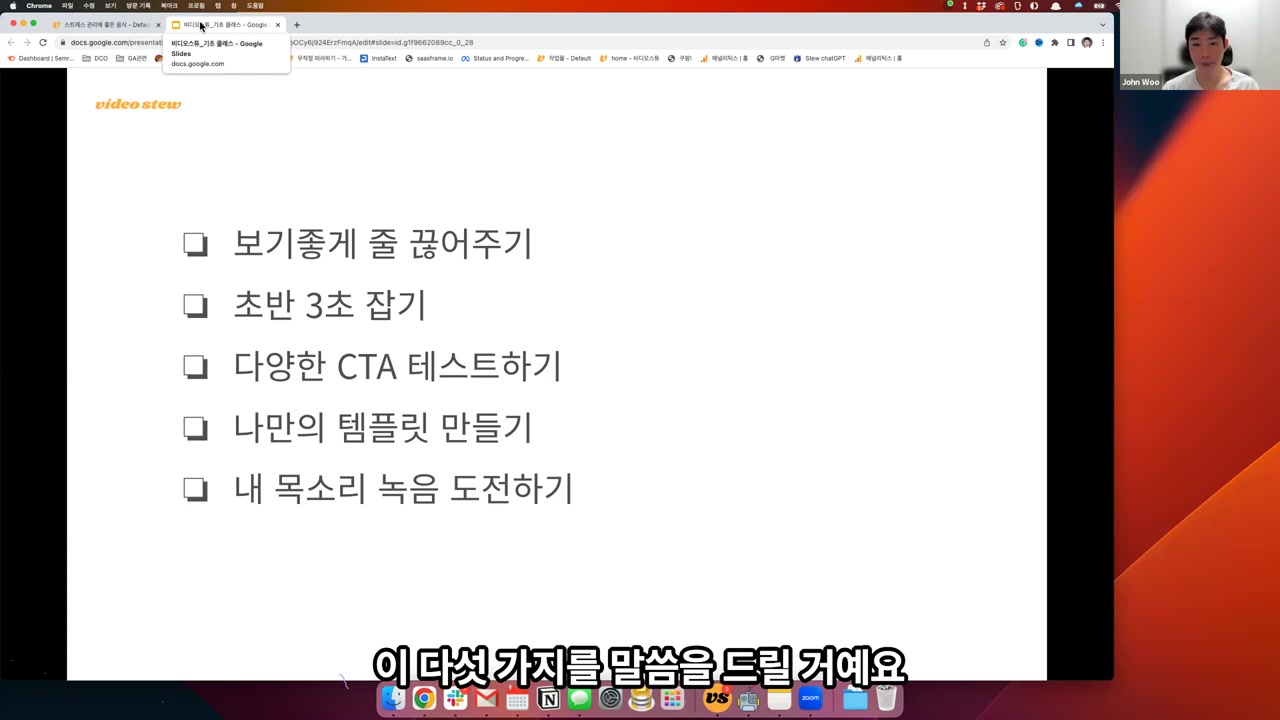Open the 북마크 menu
1280x720 pixels.
169,6
